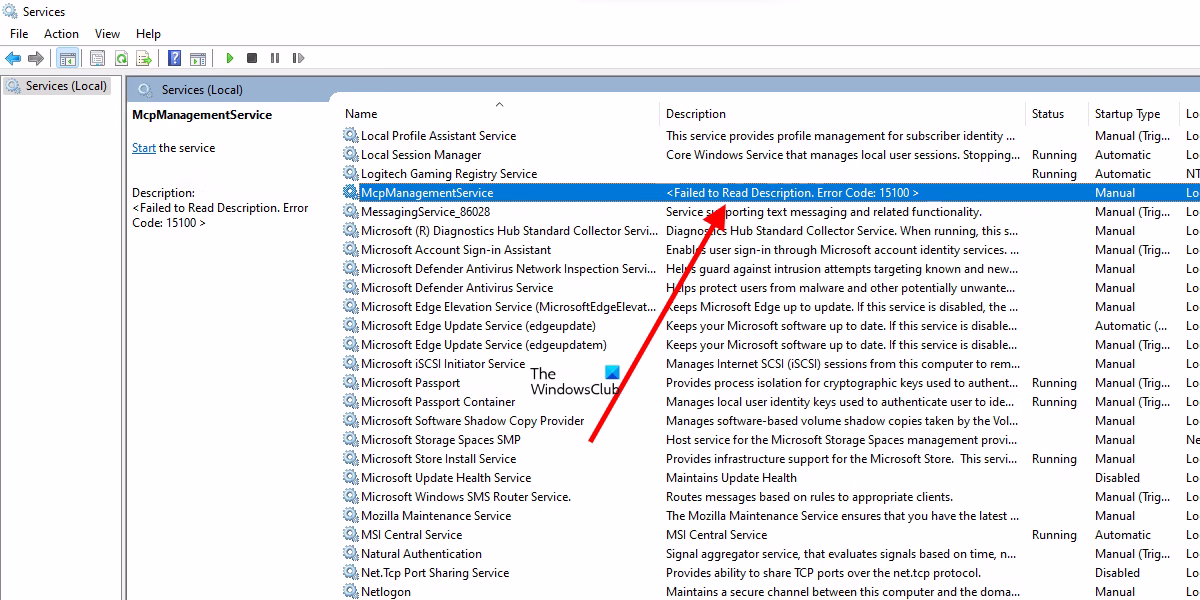Image resolution: width=1200 pixels, height=600 pixels.
Task: Click the forward navigation arrow
Action: tap(34, 57)
